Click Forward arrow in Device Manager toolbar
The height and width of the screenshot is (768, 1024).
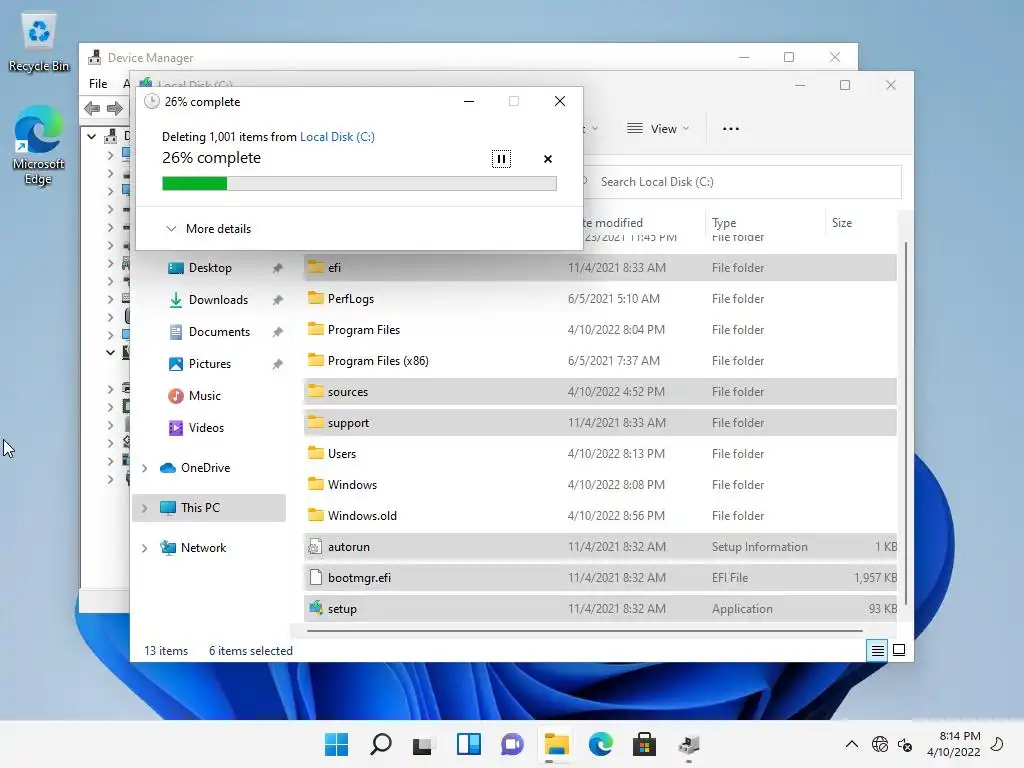point(115,108)
